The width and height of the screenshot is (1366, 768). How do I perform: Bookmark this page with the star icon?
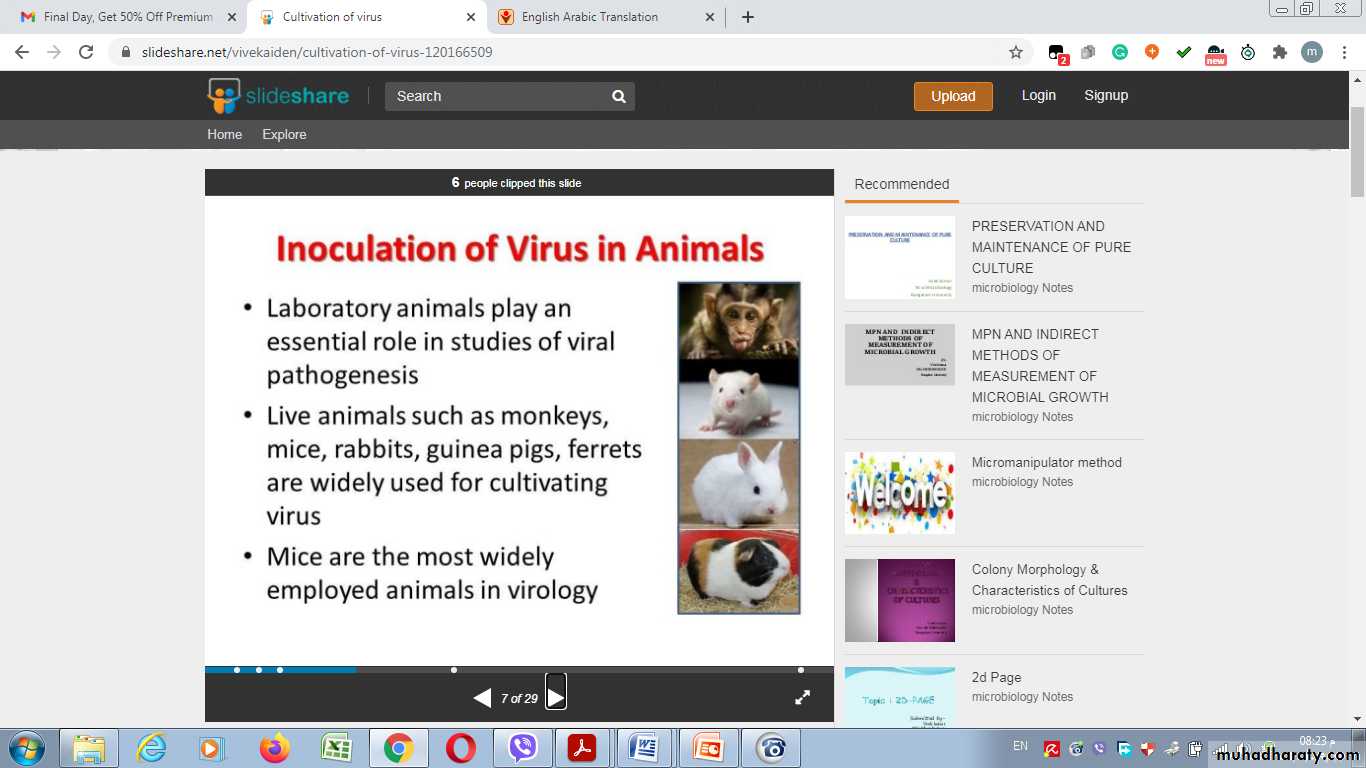click(x=1016, y=52)
